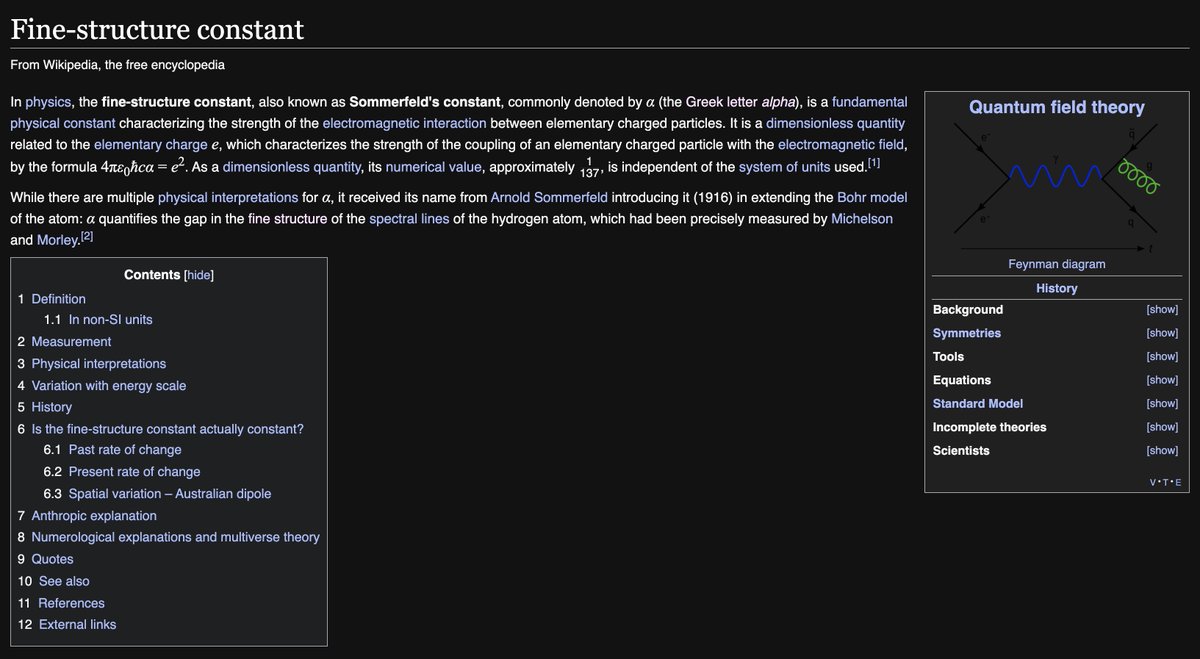The image size is (1200, 659).
Task: Jump to 1 Definition section
Action: (52, 299)
